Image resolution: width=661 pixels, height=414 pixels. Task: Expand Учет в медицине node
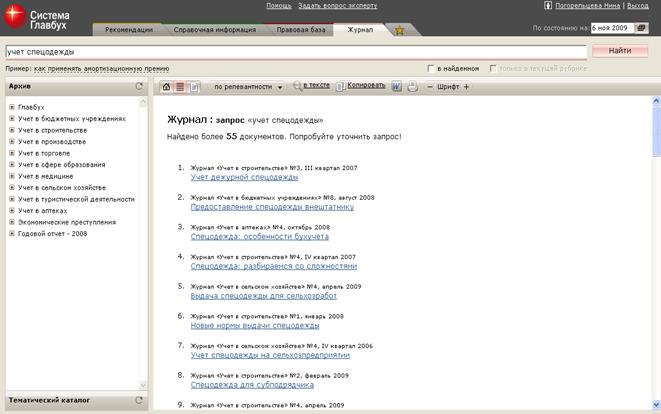pyautogui.click(x=12, y=176)
